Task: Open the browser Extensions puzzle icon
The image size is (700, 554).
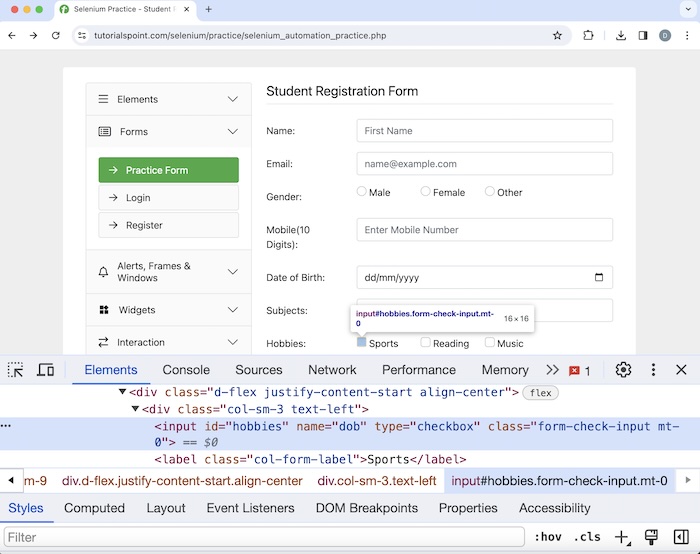Action: click(588, 35)
